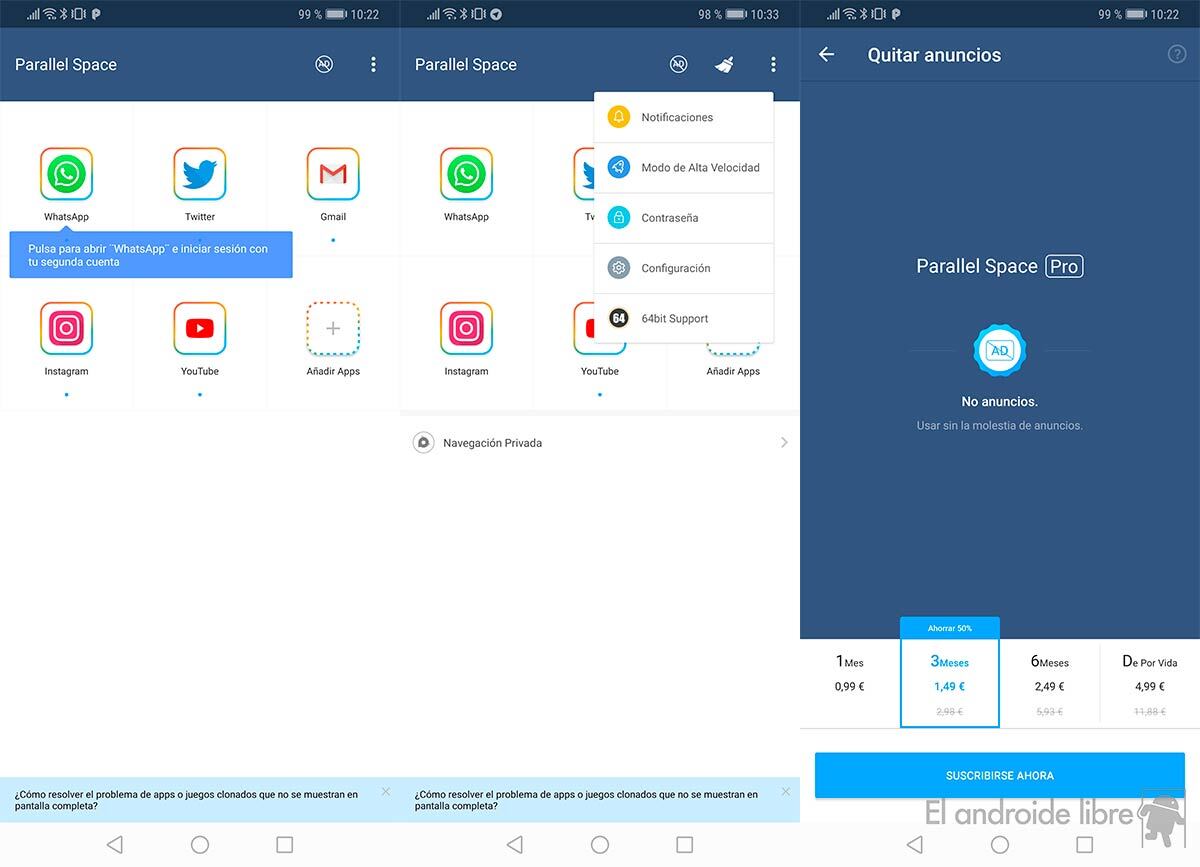Tap Parallel Space title in left screen

tap(66, 64)
